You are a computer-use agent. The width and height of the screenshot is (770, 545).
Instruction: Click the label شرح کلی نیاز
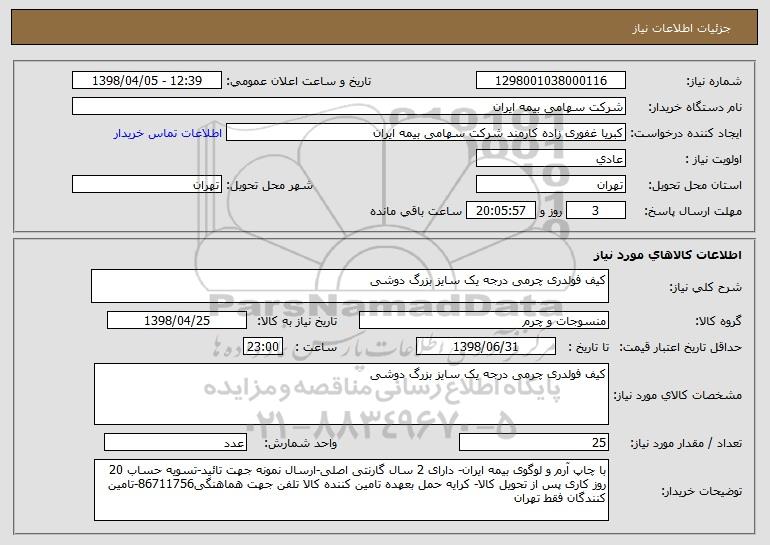[x=706, y=288]
